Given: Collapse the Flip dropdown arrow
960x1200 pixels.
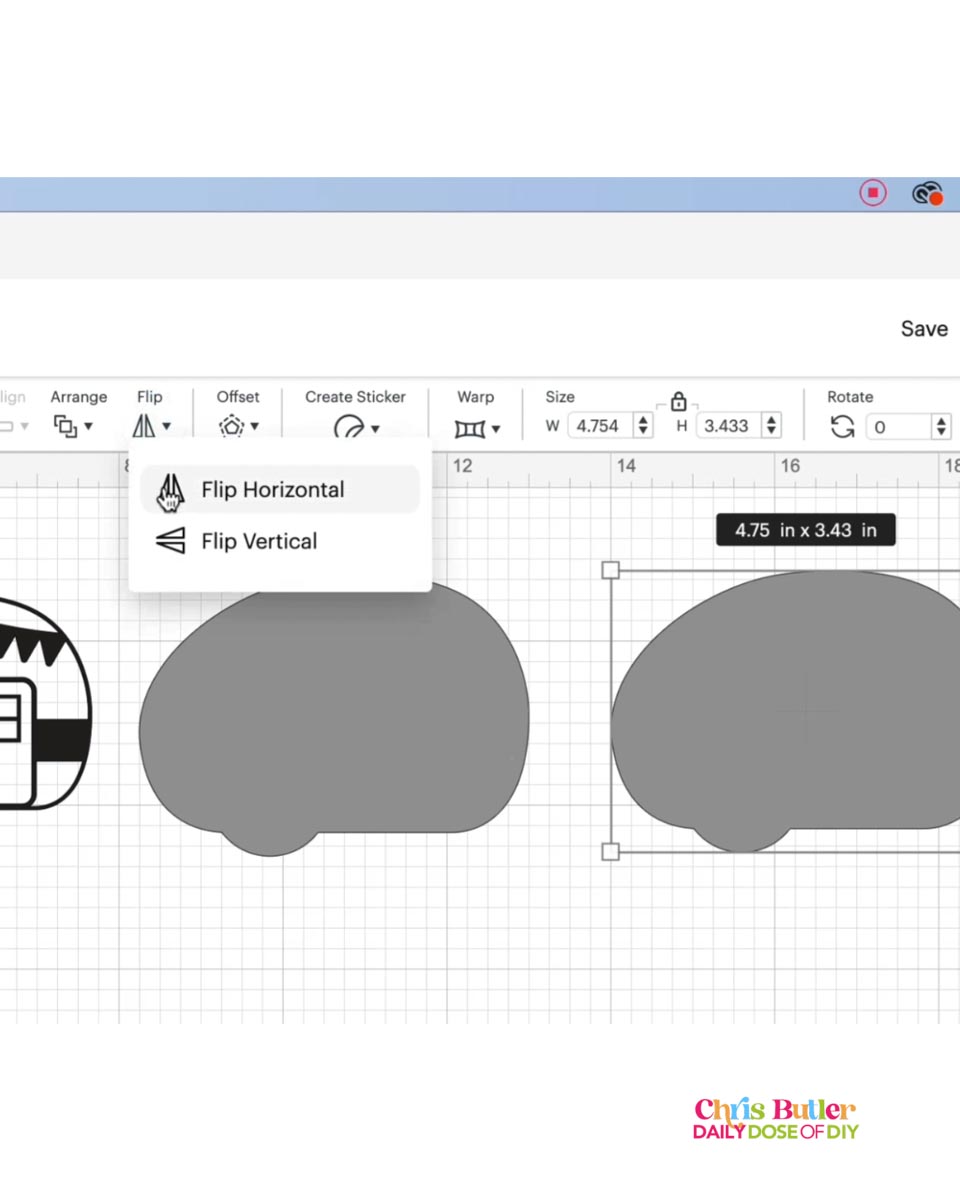Looking at the screenshot, I should (166, 427).
